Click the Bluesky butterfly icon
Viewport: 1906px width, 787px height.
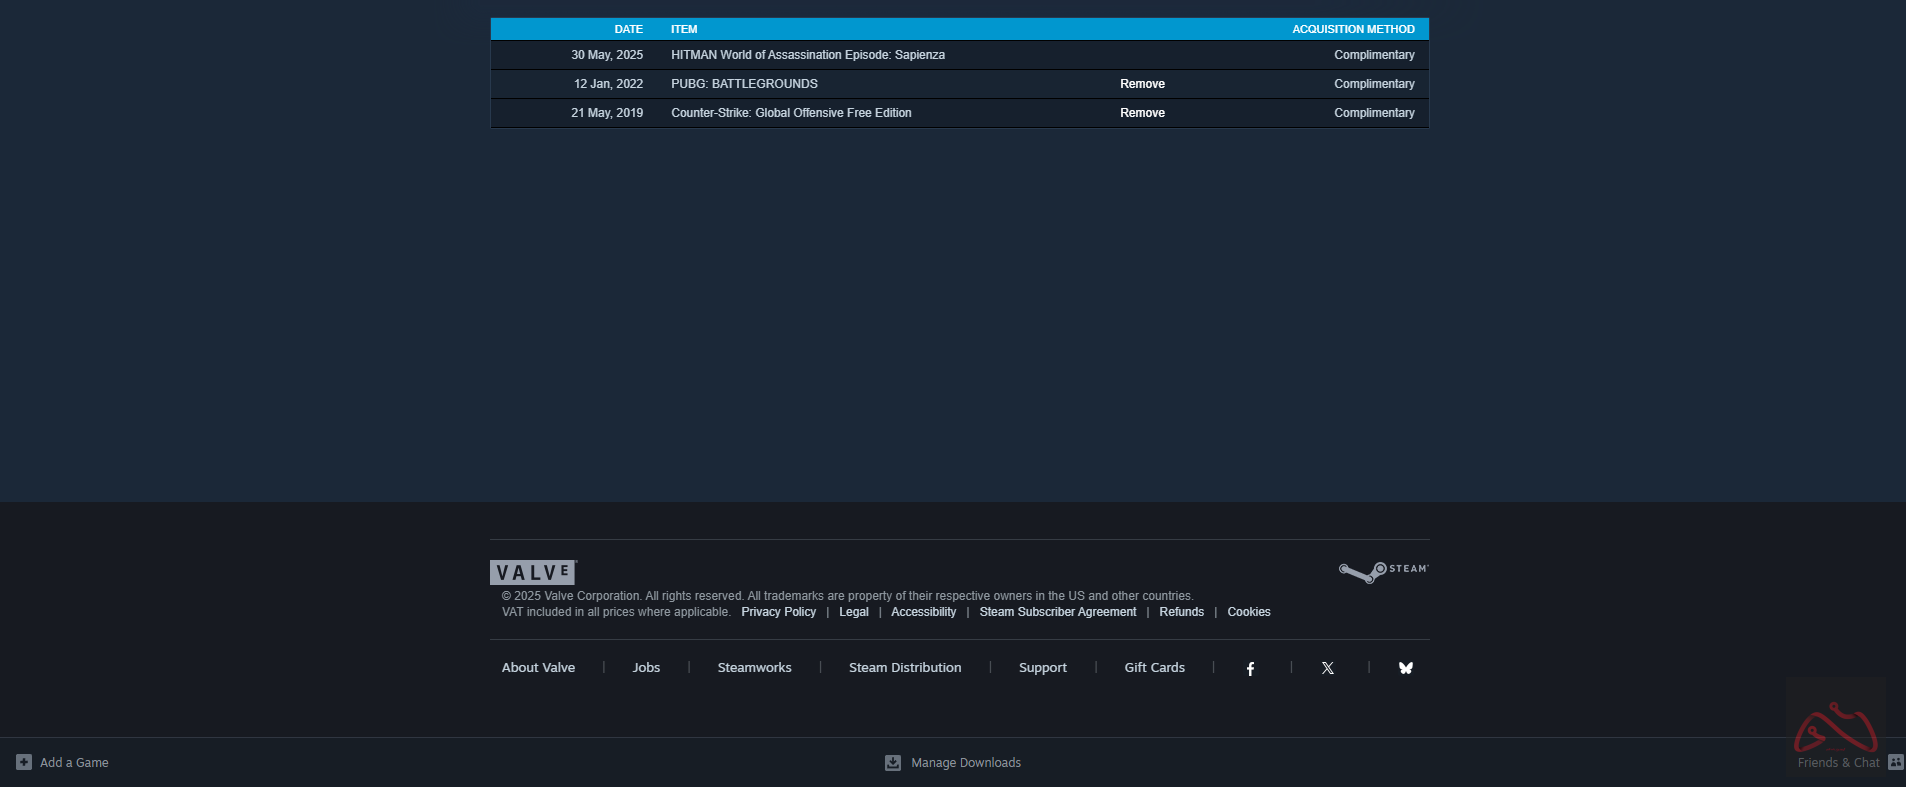click(x=1405, y=668)
